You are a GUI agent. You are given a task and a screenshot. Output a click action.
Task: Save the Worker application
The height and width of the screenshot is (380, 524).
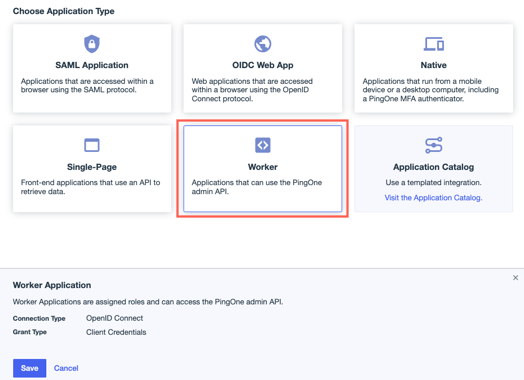29,368
